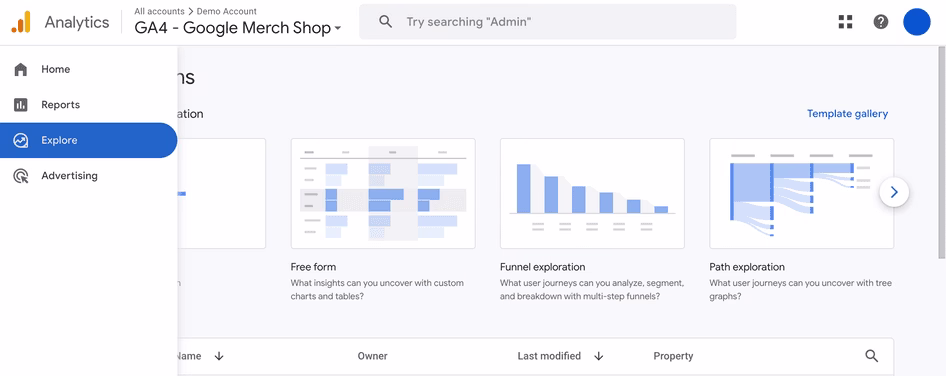Image resolution: width=946 pixels, height=376 pixels.
Task: Click the Analytics logo icon
Action: [x=21, y=22]
